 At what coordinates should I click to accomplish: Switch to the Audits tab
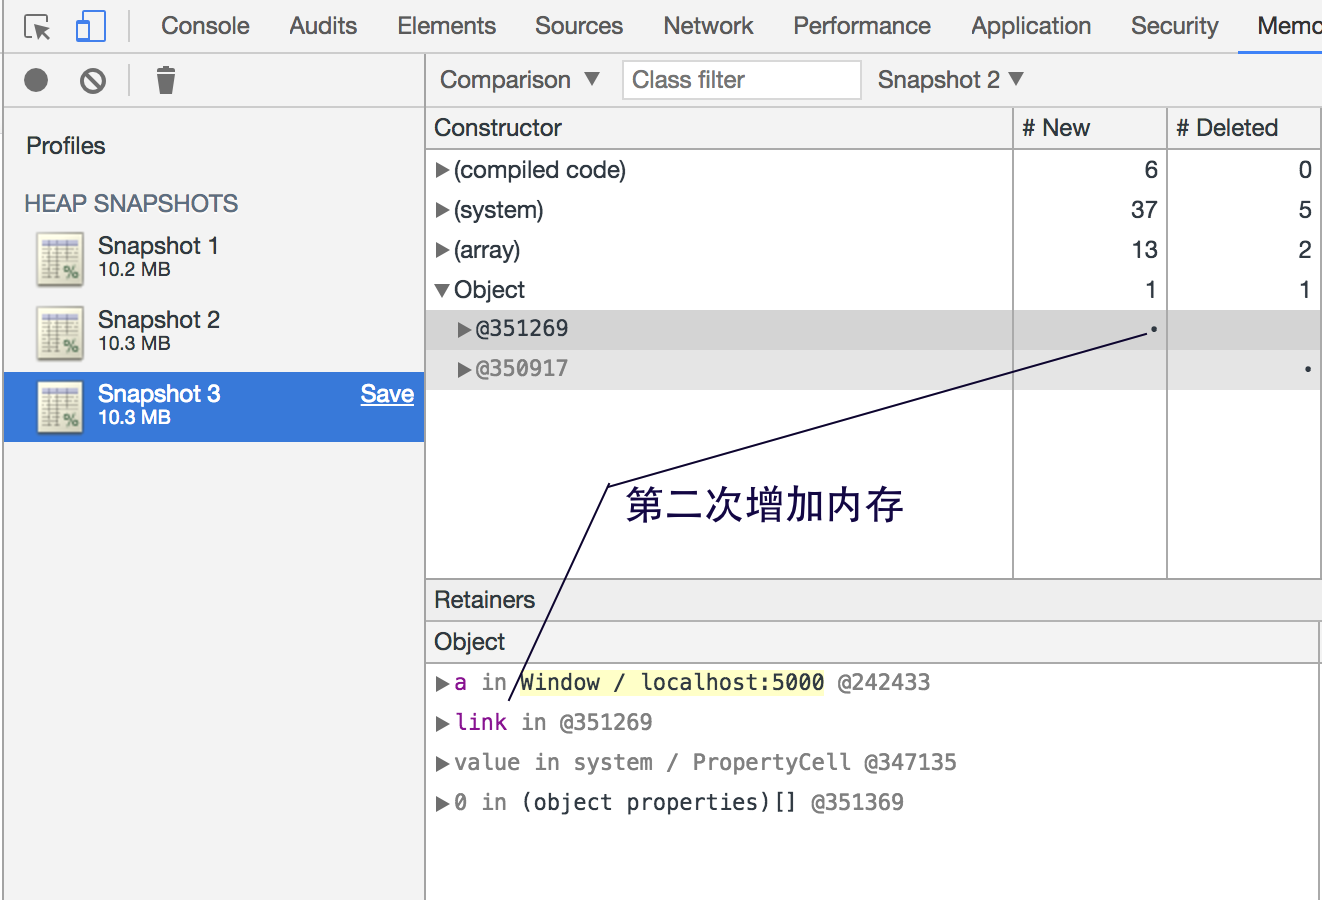(323, 26)
